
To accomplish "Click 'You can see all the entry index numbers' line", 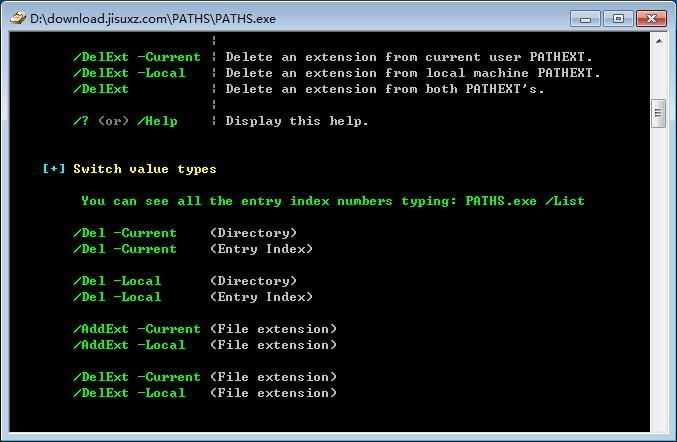I will (333, 201).
